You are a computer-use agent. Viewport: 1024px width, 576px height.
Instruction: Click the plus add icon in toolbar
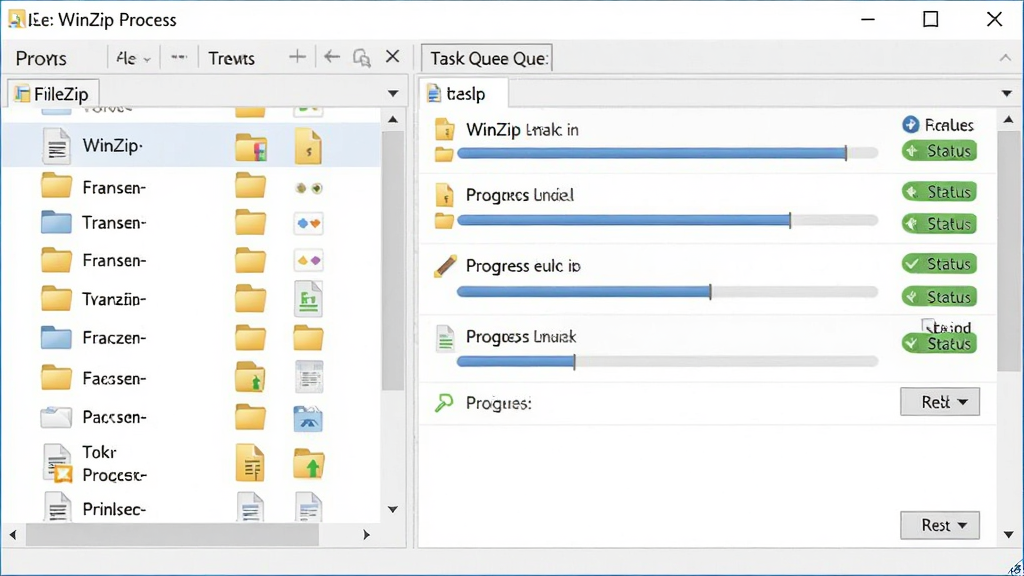[x=297, y=57]
